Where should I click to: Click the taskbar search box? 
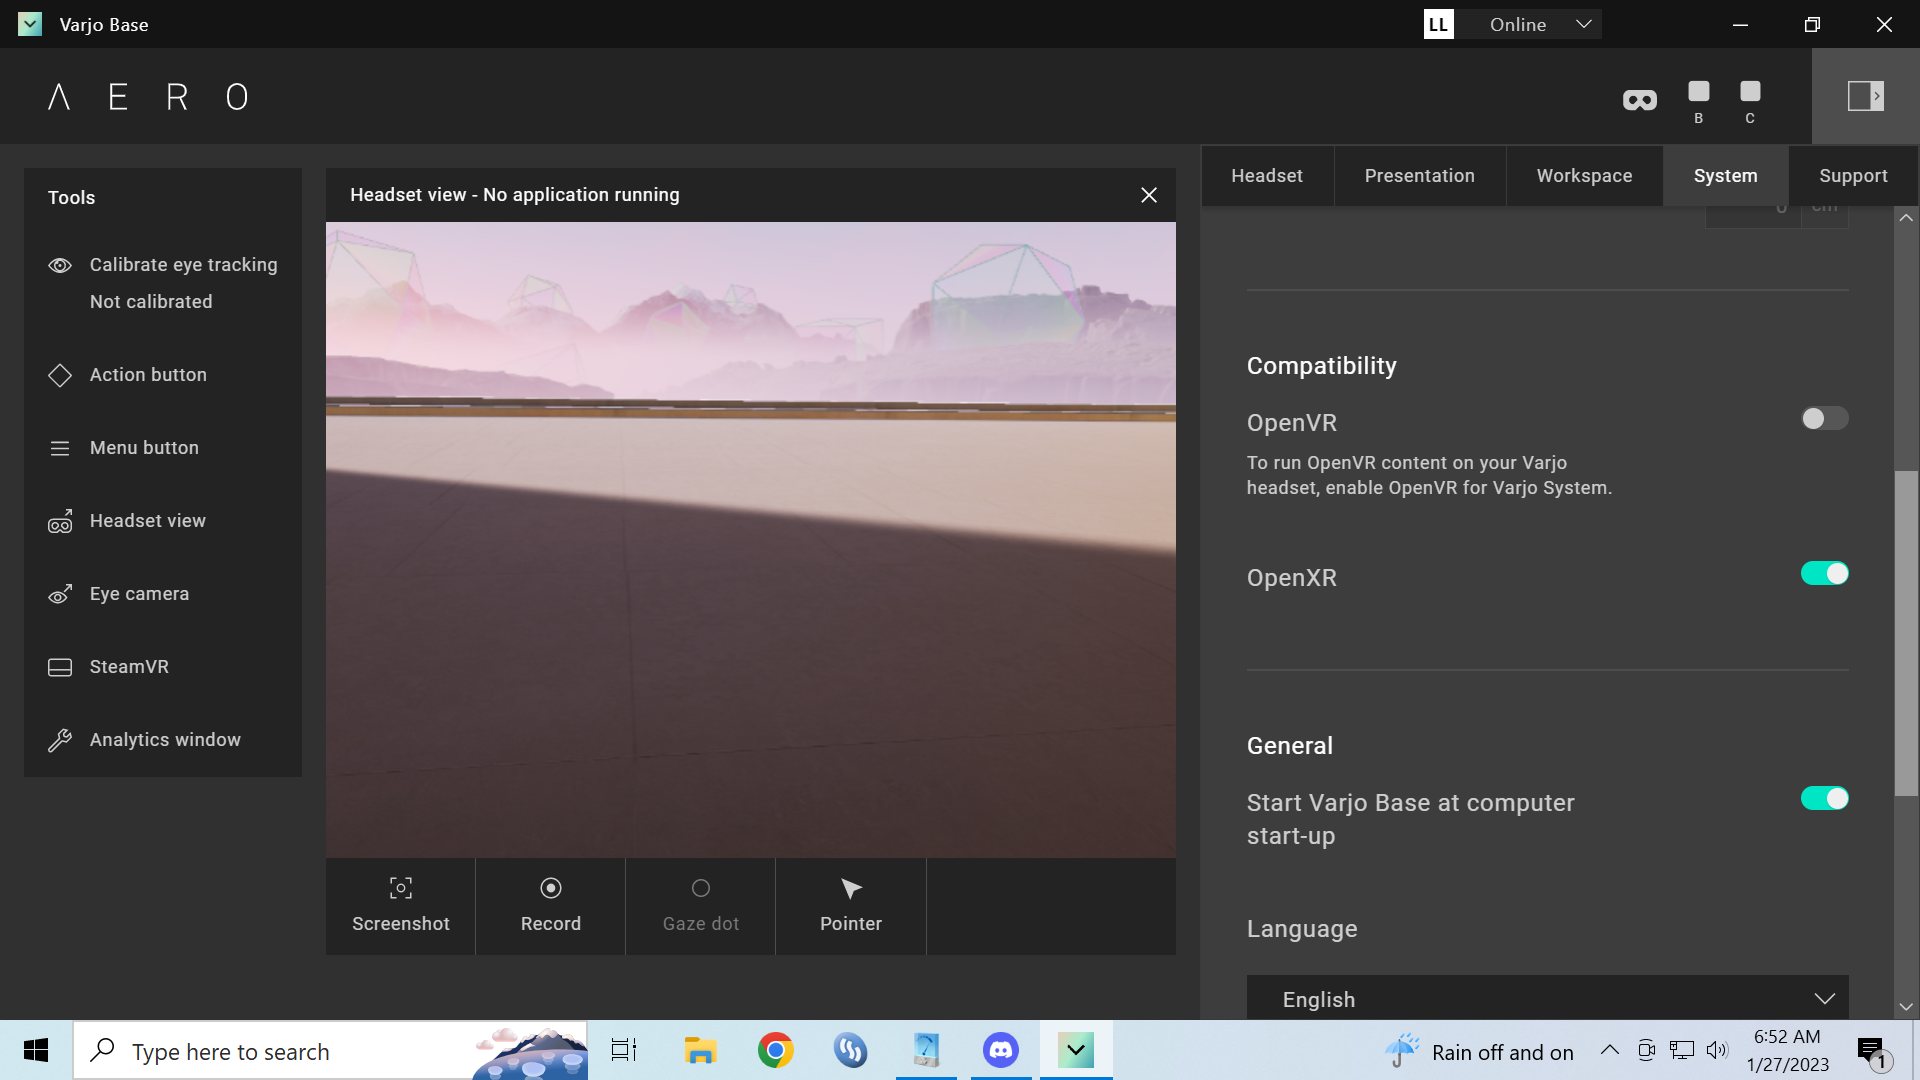pos(330,1050)
